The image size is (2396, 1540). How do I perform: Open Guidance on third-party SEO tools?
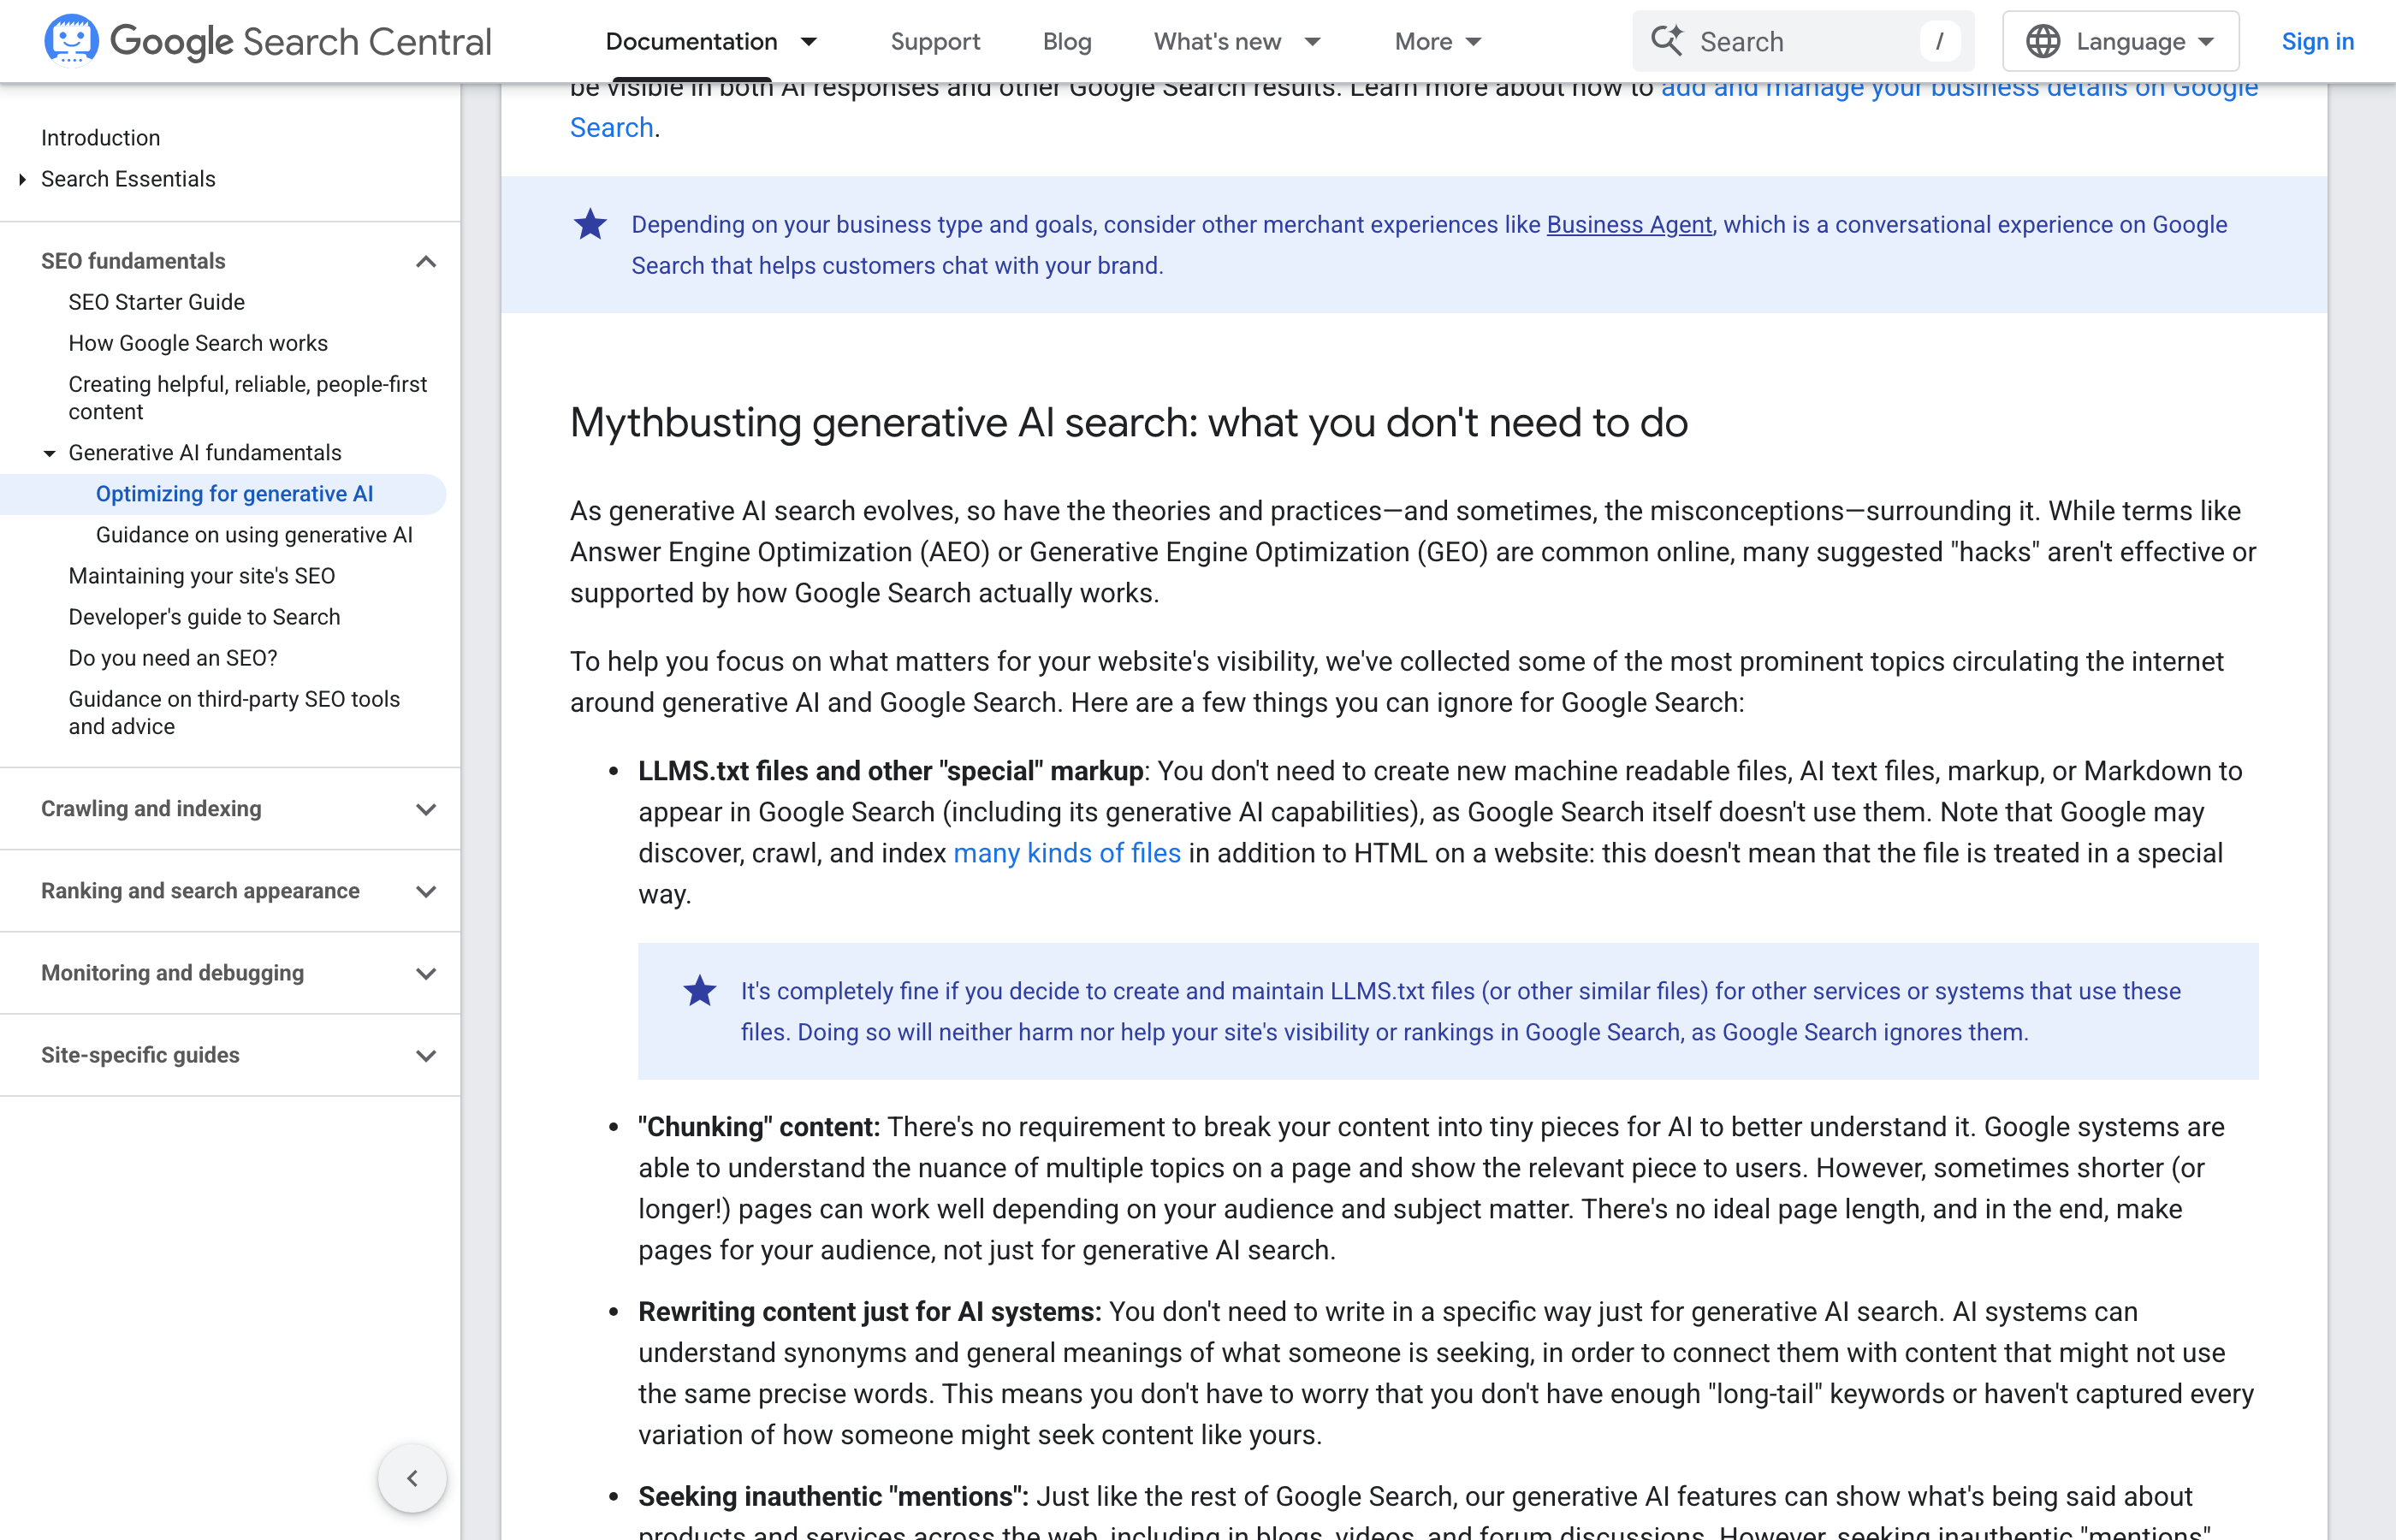click(234, 713)
